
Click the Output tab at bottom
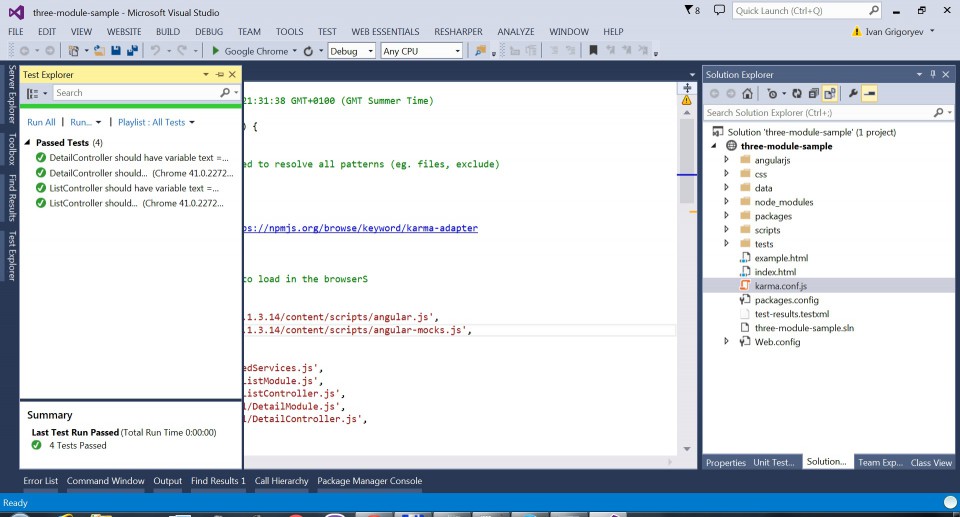168,481
